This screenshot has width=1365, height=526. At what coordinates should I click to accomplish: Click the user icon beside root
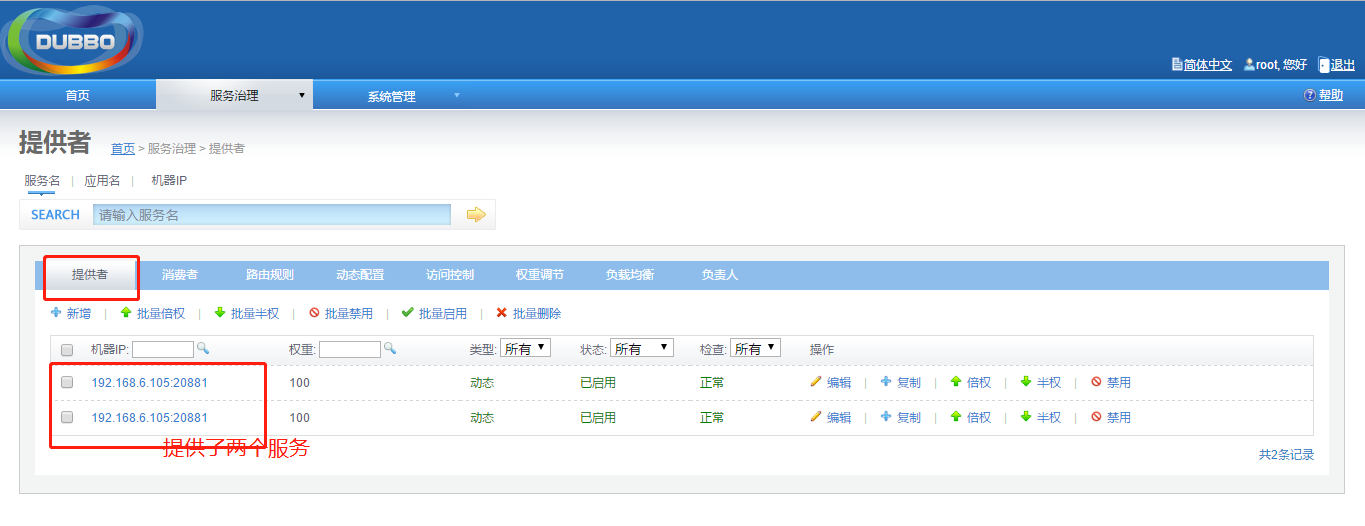pyautogui.click(x=1249, y=64)
